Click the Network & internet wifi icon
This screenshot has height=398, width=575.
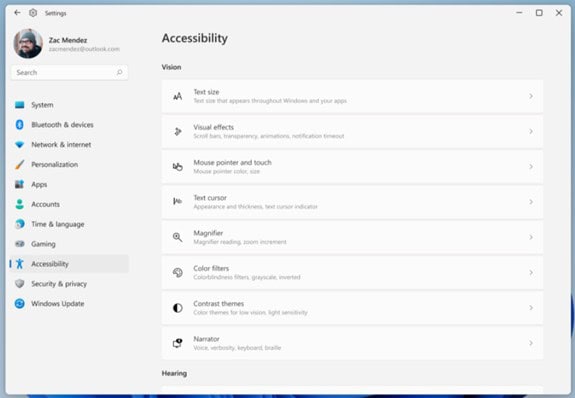pyautogui.click(x=20, y=145)
